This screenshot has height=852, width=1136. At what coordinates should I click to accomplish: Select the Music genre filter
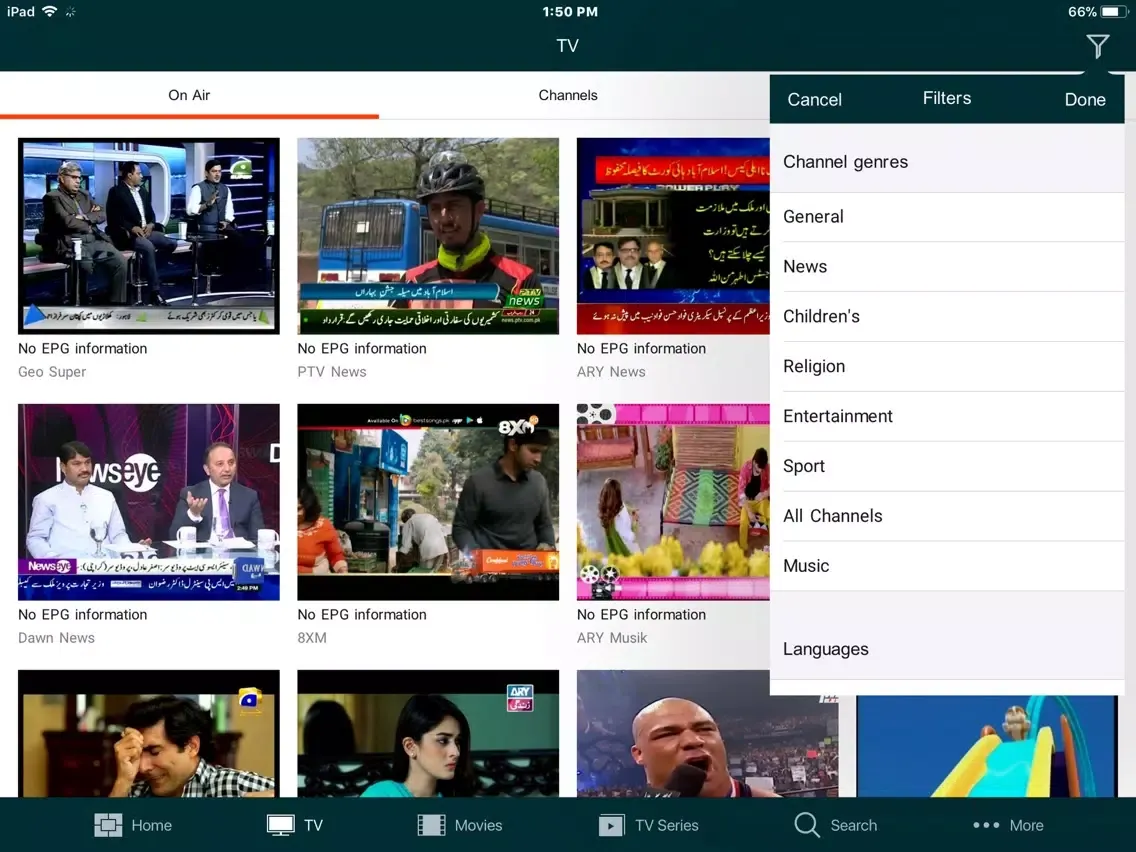point(947,566)
